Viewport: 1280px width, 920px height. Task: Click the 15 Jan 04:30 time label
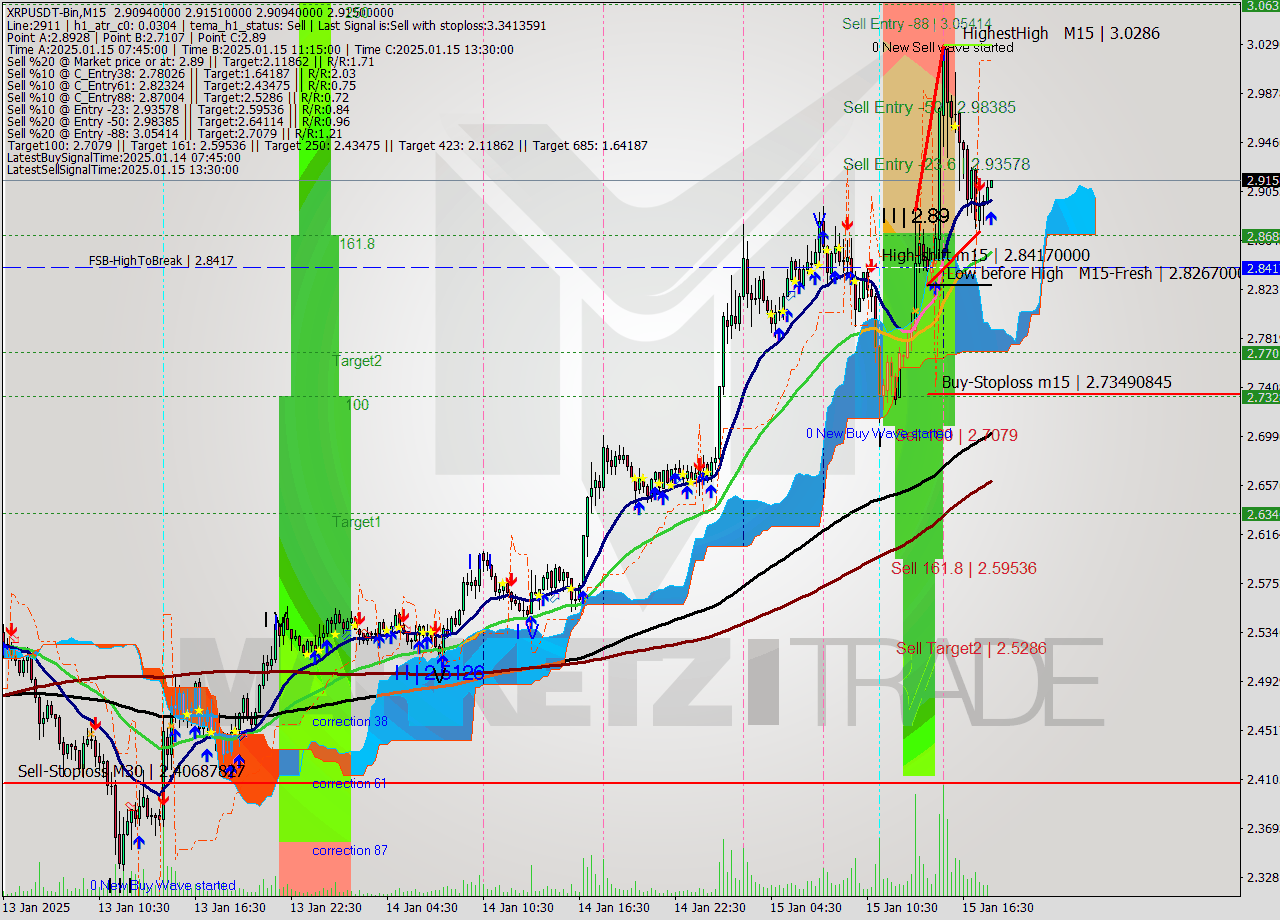click(x=806, y=907)
